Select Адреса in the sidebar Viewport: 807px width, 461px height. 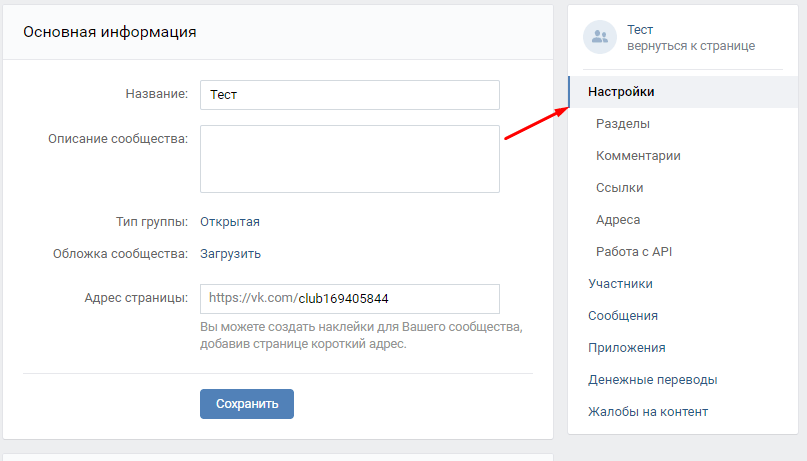(618, 220)
